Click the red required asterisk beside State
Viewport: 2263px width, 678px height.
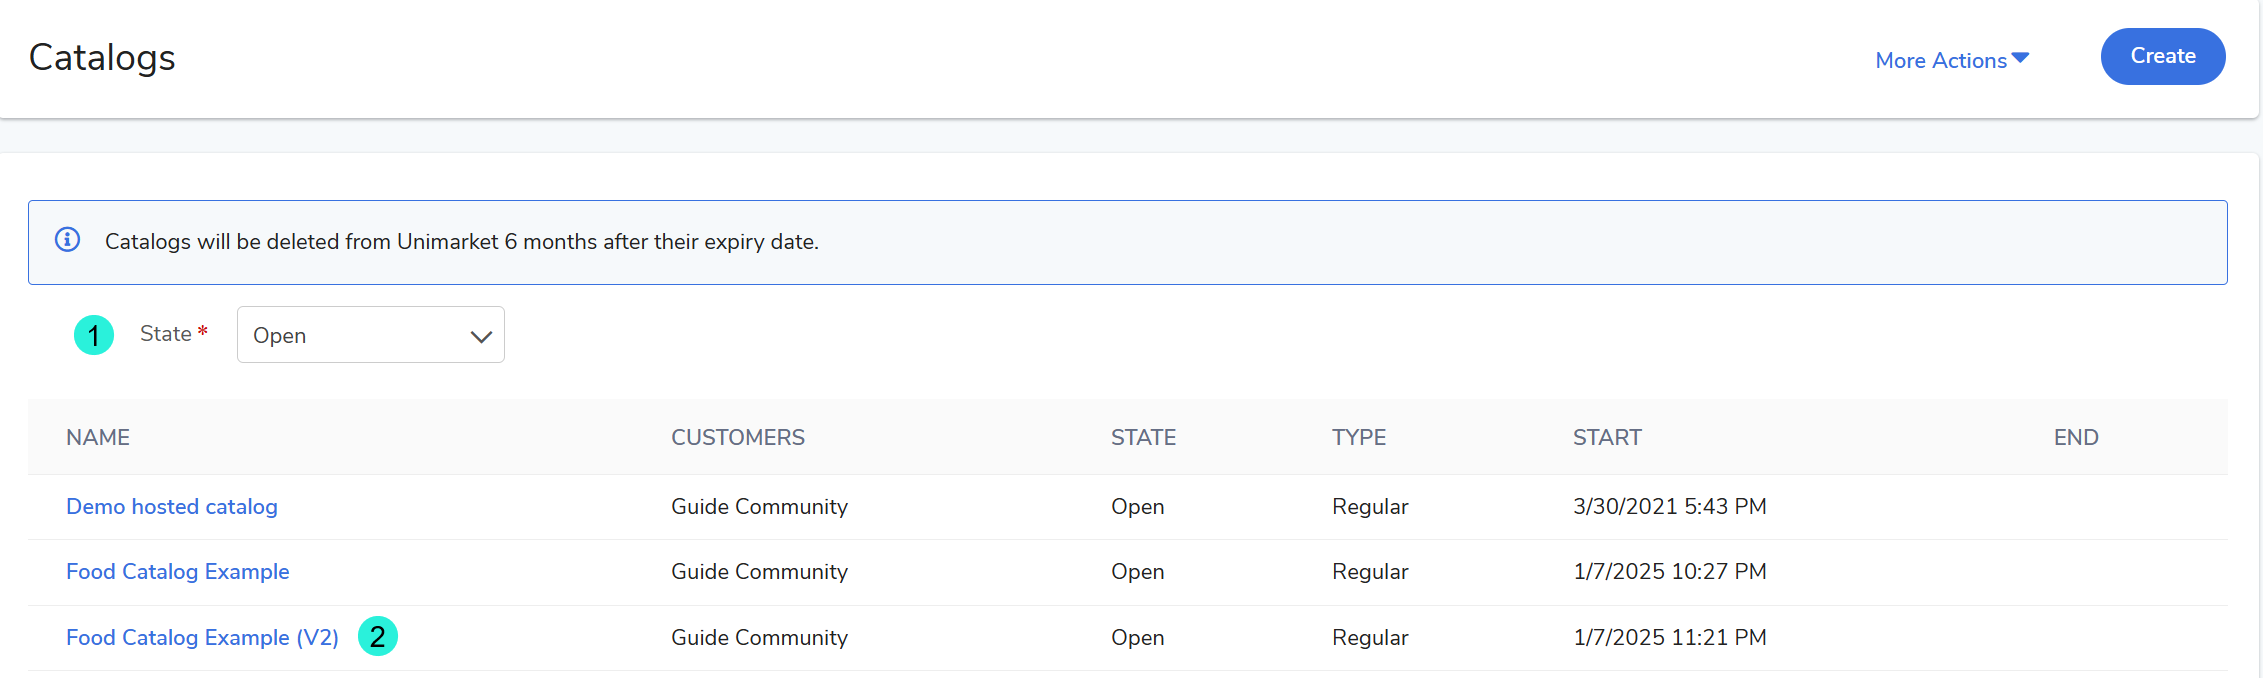(x=203, y=331)
